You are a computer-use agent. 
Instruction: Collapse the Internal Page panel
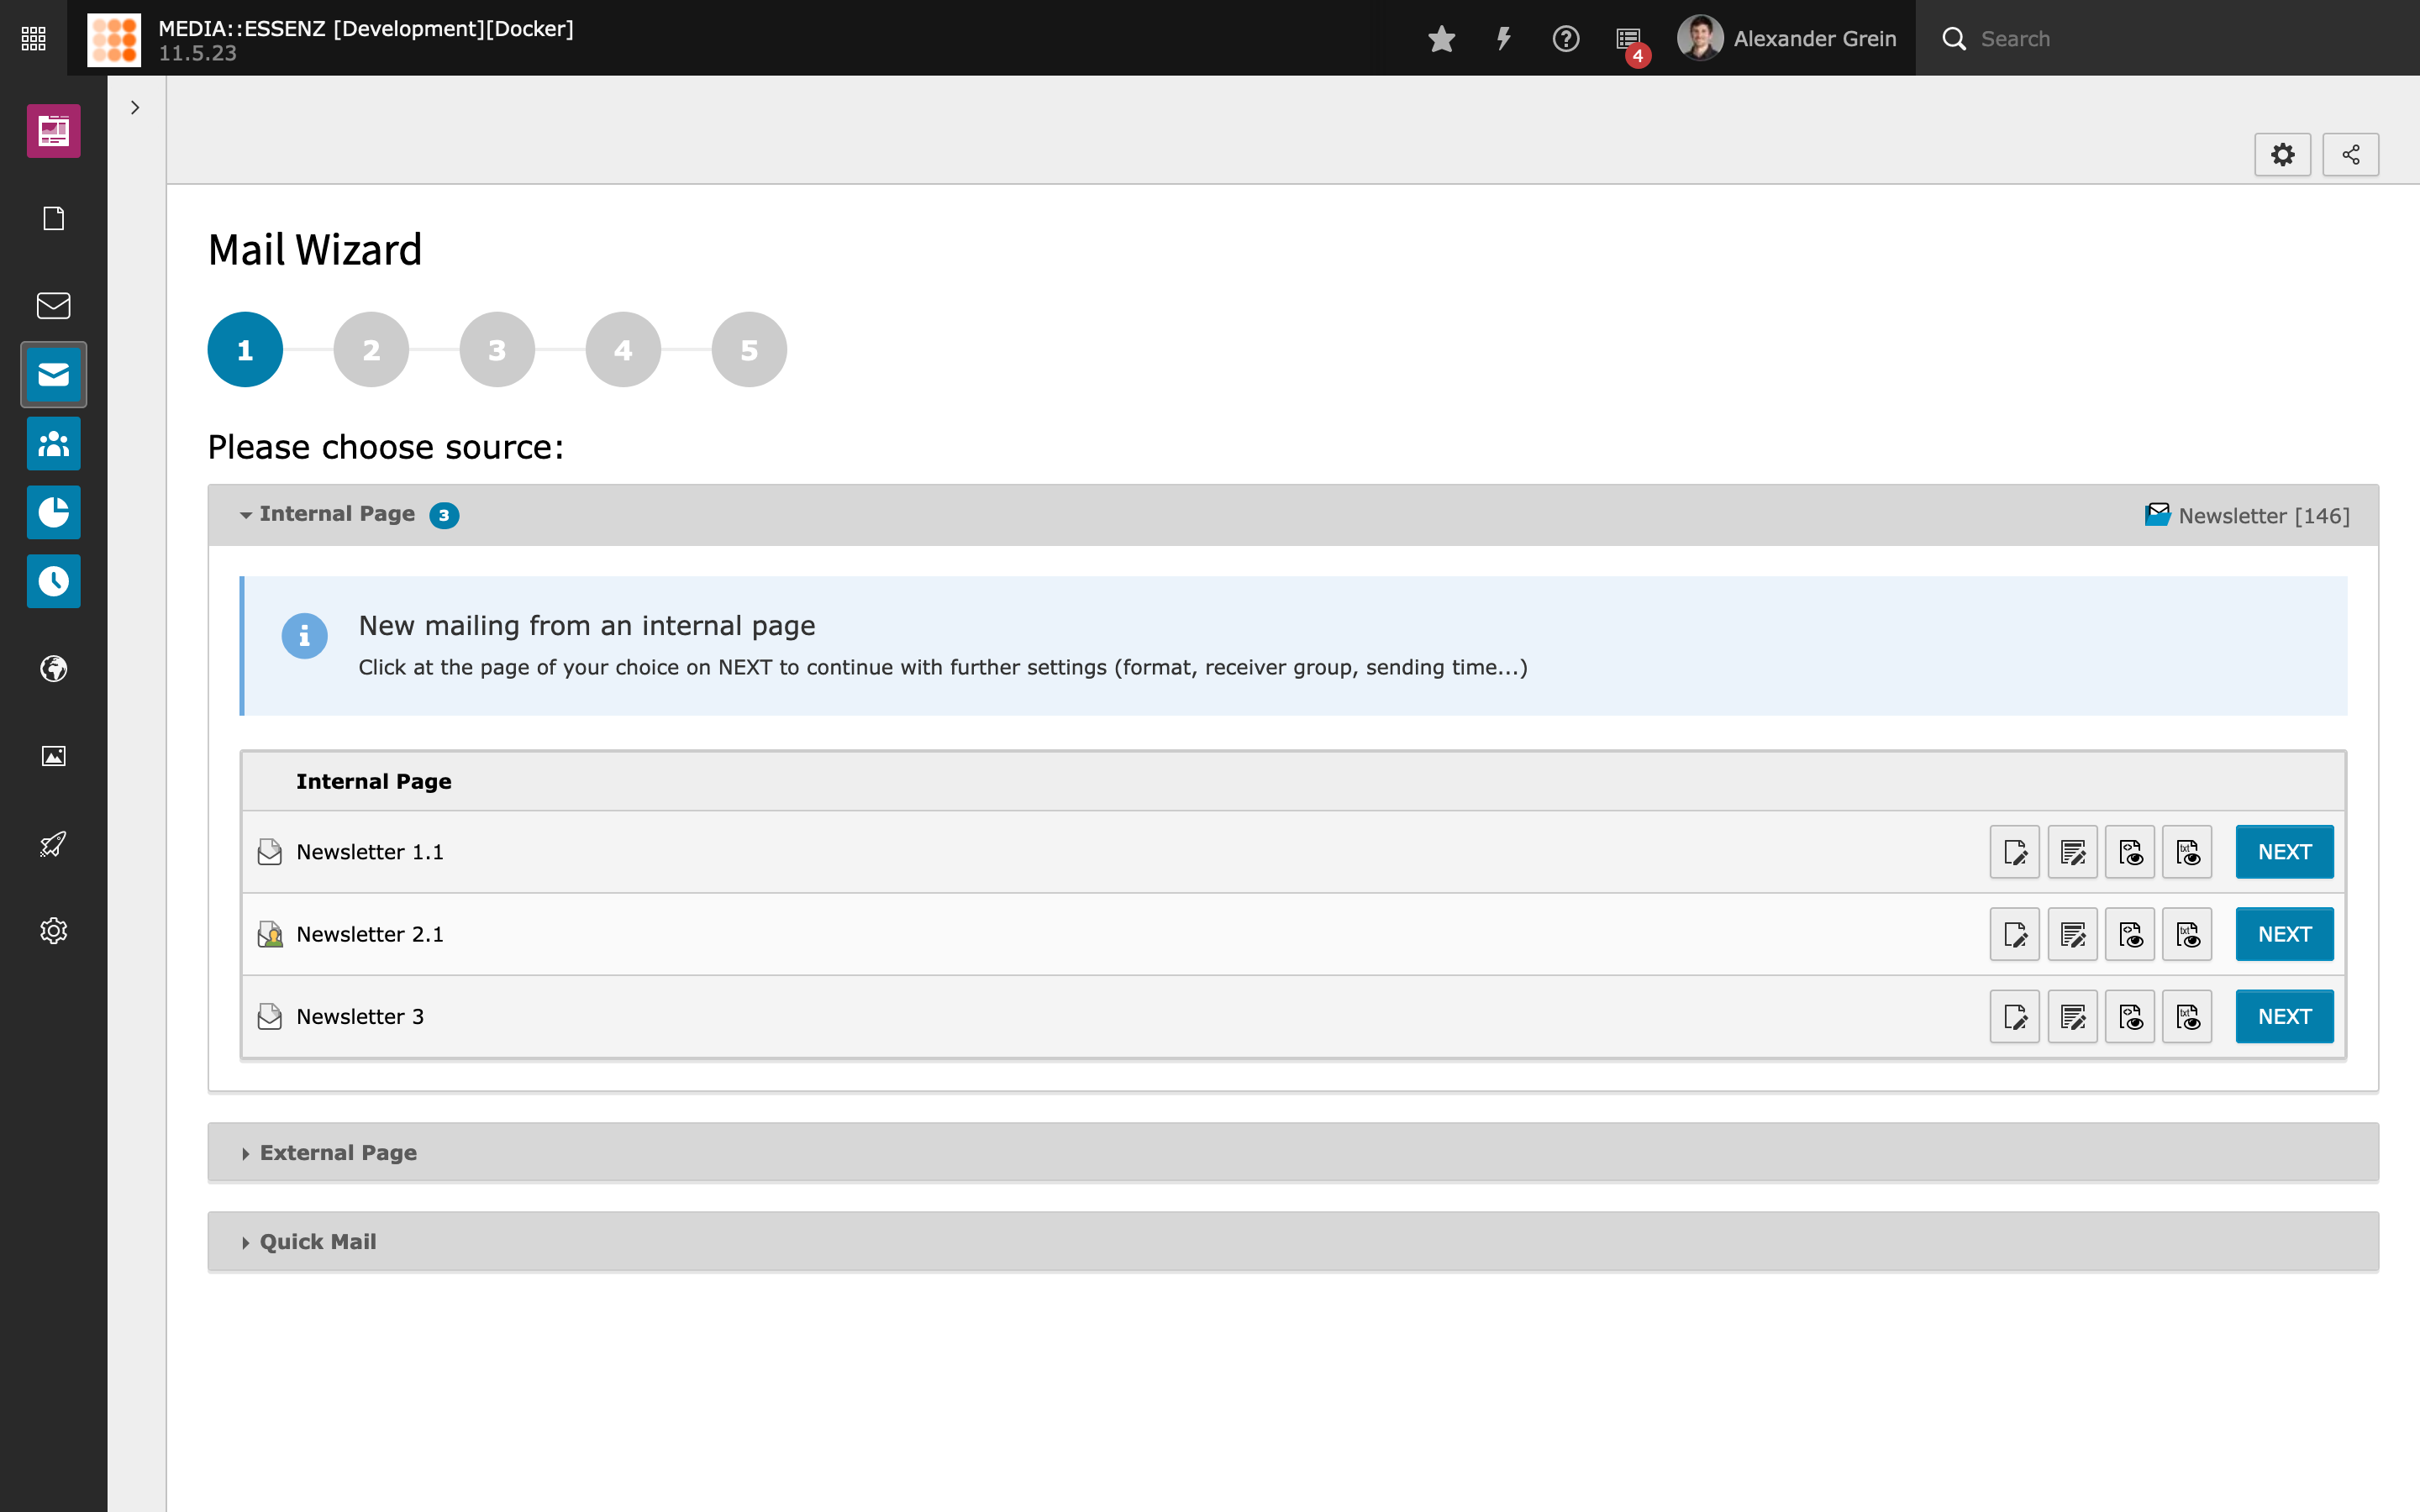point(337,514)
